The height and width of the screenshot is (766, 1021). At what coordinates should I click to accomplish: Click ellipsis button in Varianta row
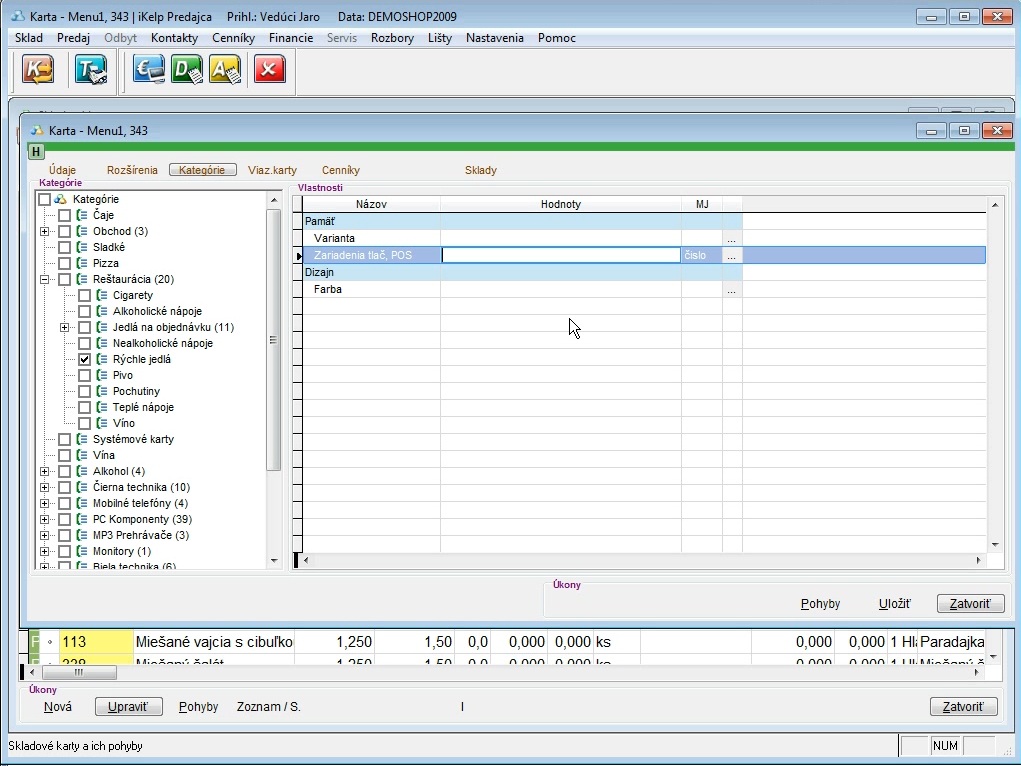pos(732,239)
